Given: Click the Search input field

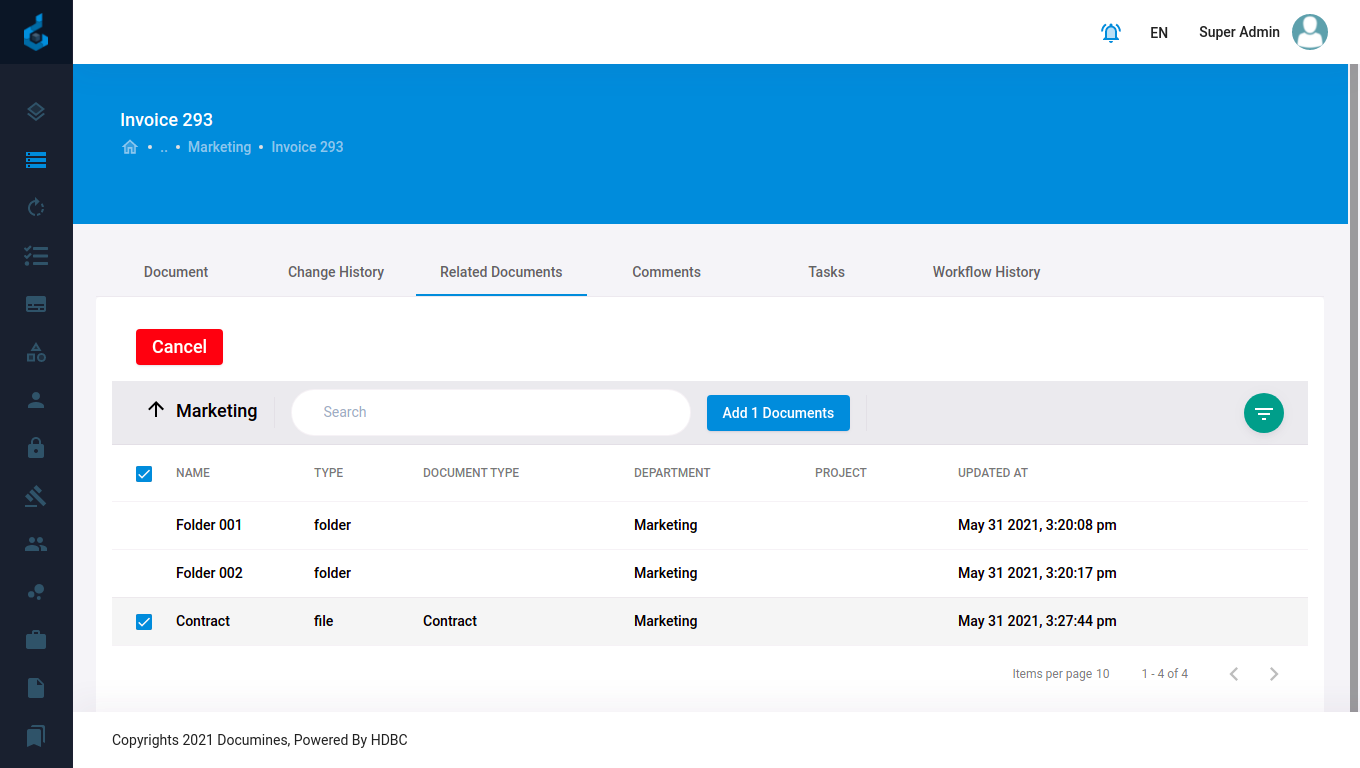Looking at the screenshot, I should coord(490,412).
